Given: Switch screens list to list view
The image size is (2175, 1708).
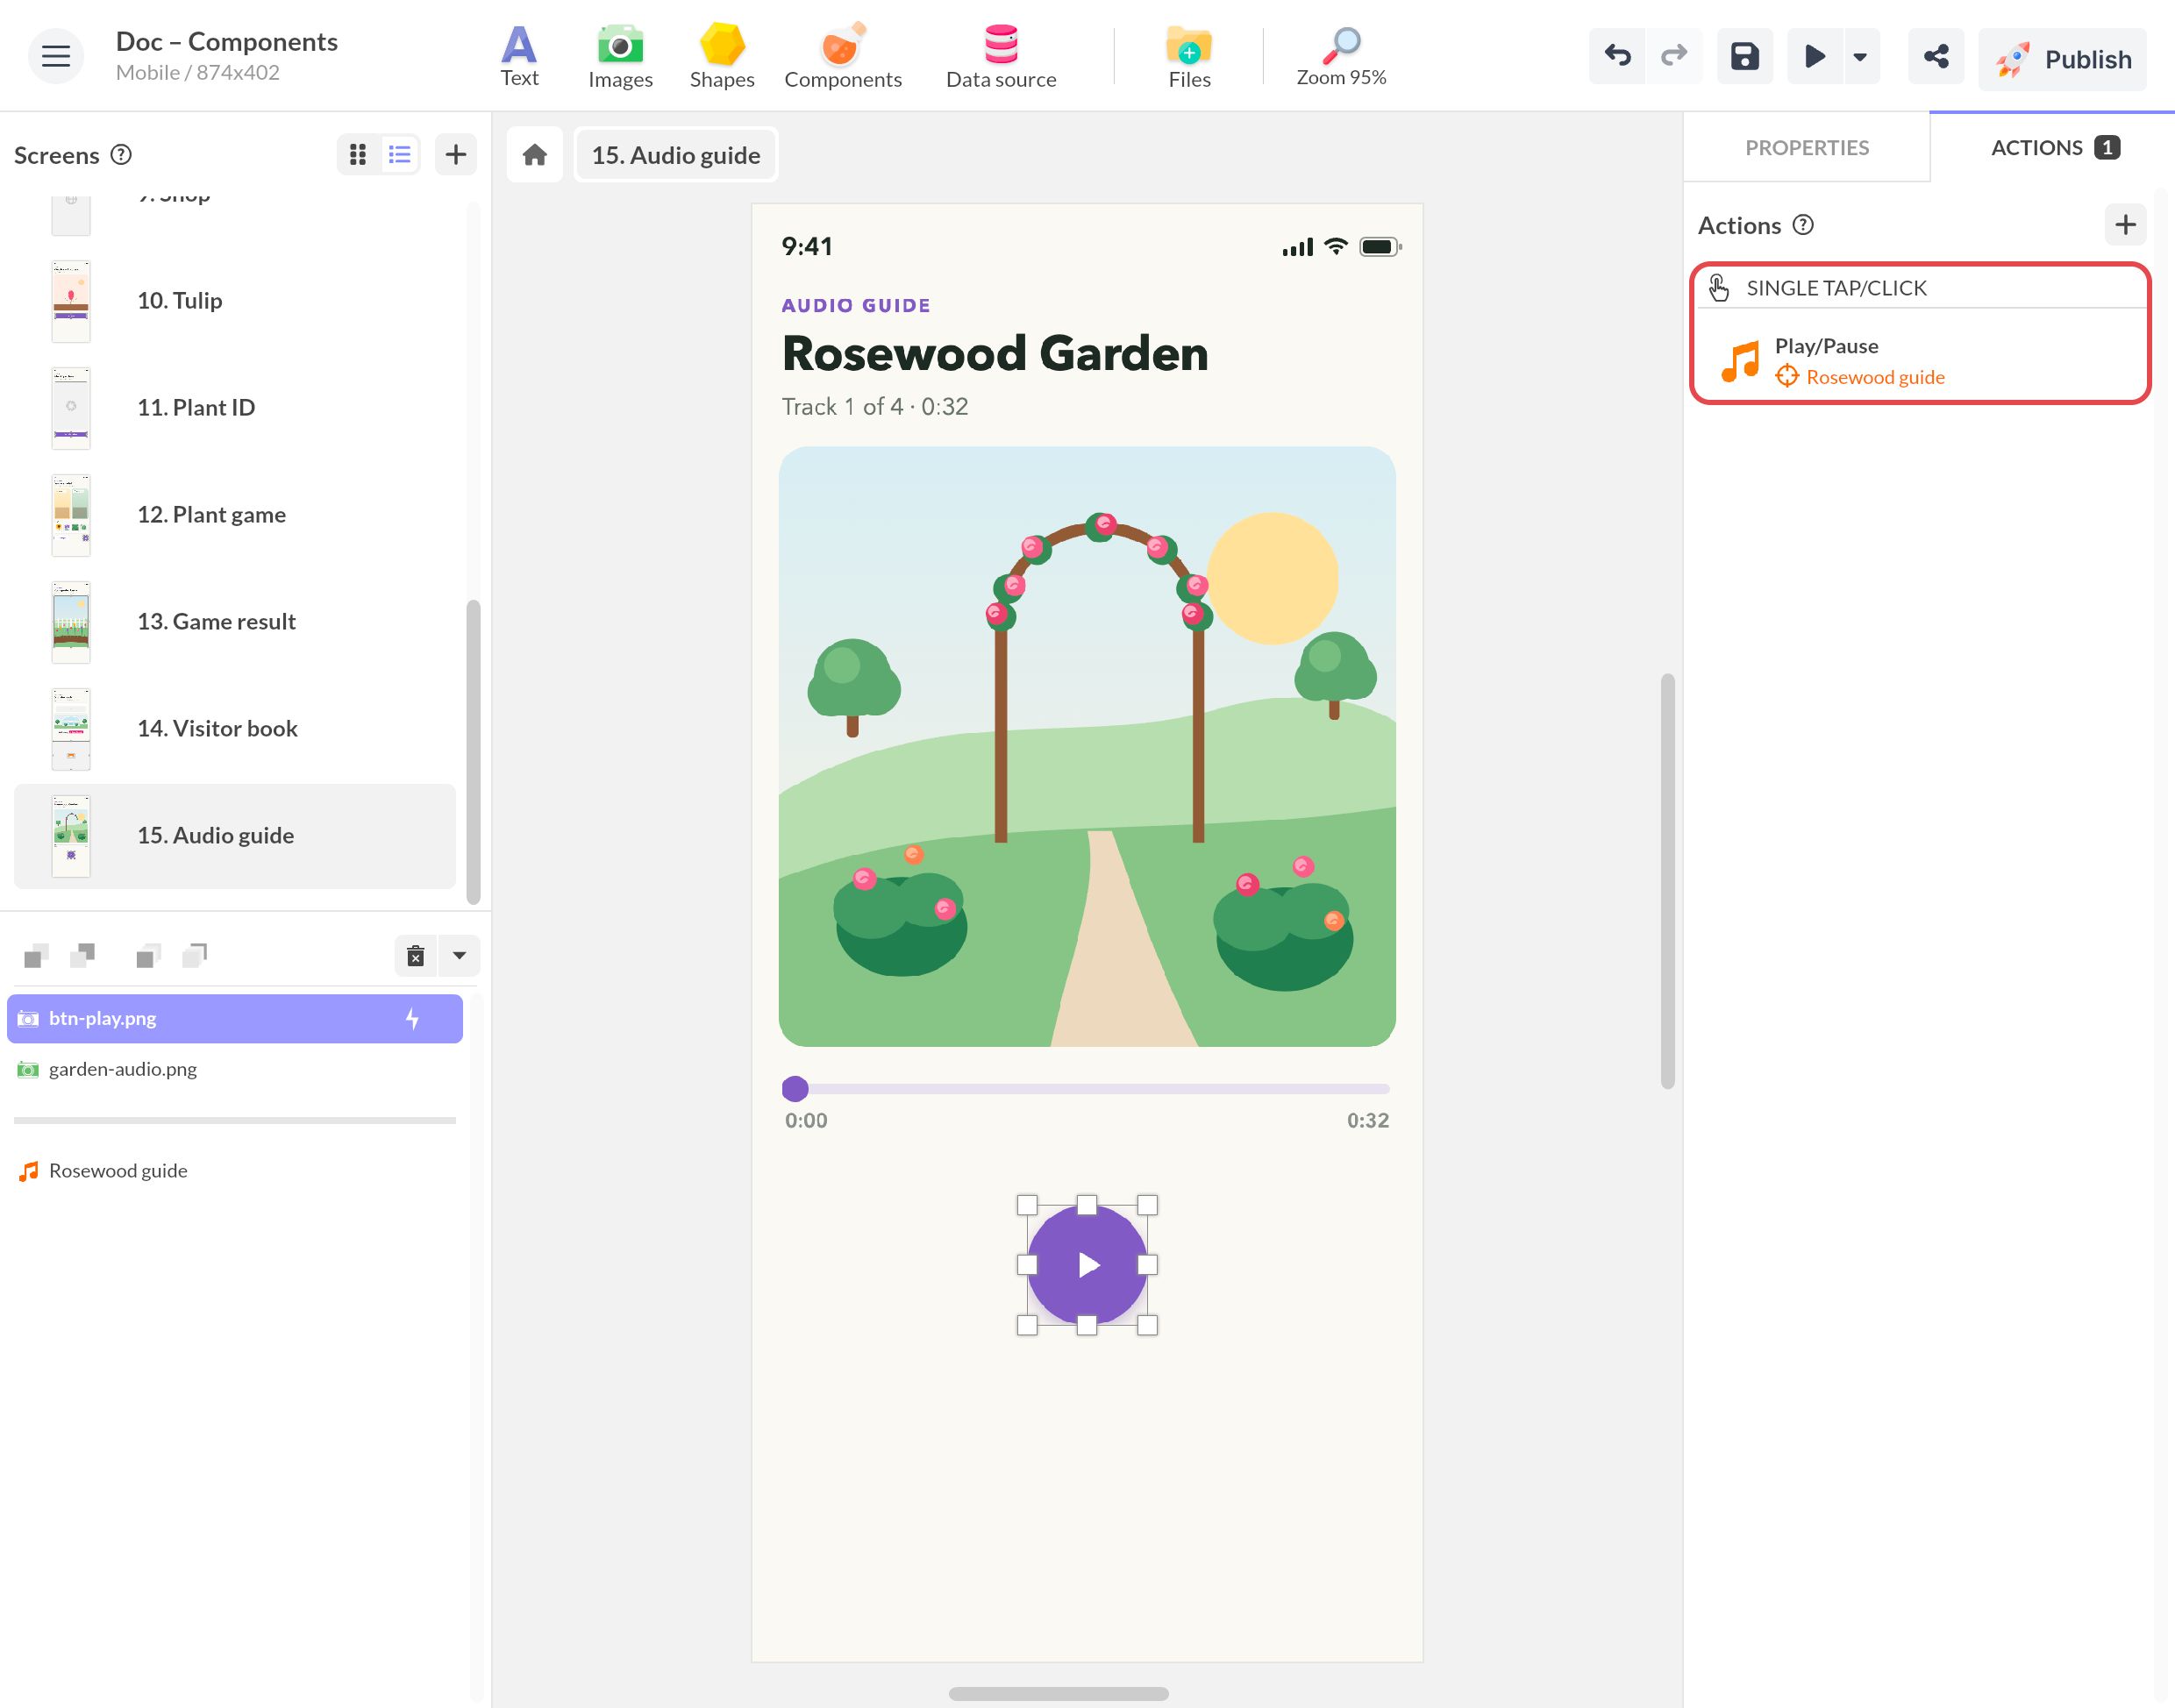Looking at the screenshot, I should point(400,154).
